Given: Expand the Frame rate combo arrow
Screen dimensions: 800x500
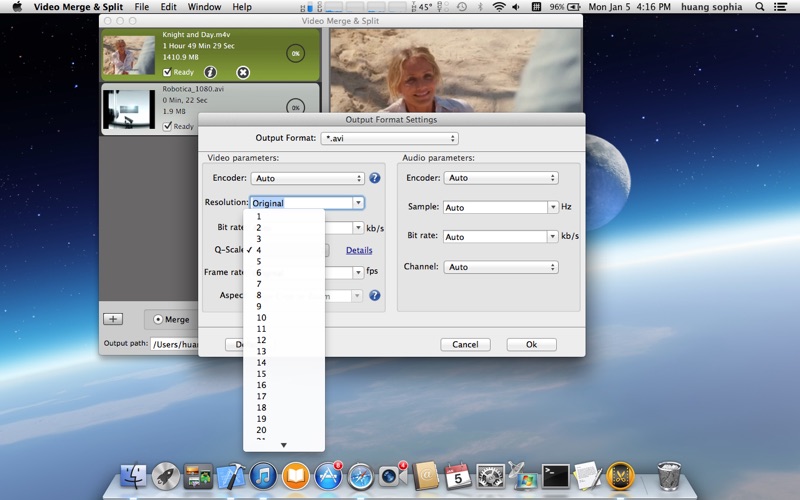Looking at the screenshot, I should click(358, 272).
